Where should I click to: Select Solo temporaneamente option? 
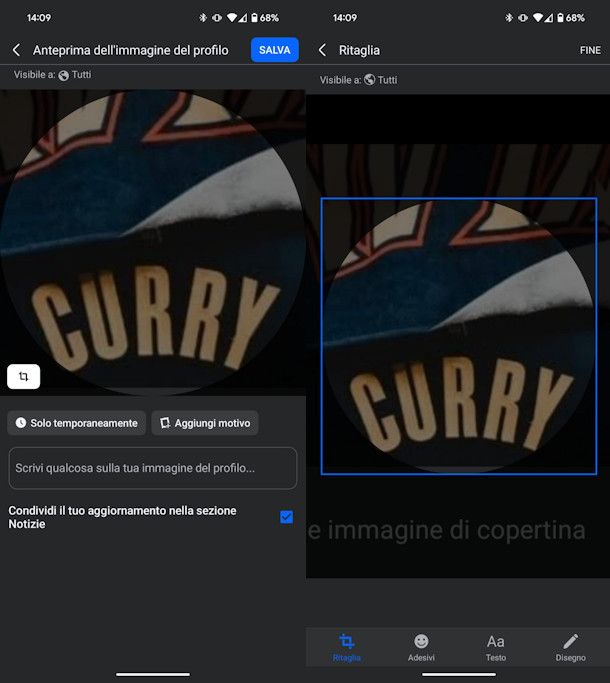(76, 423)
